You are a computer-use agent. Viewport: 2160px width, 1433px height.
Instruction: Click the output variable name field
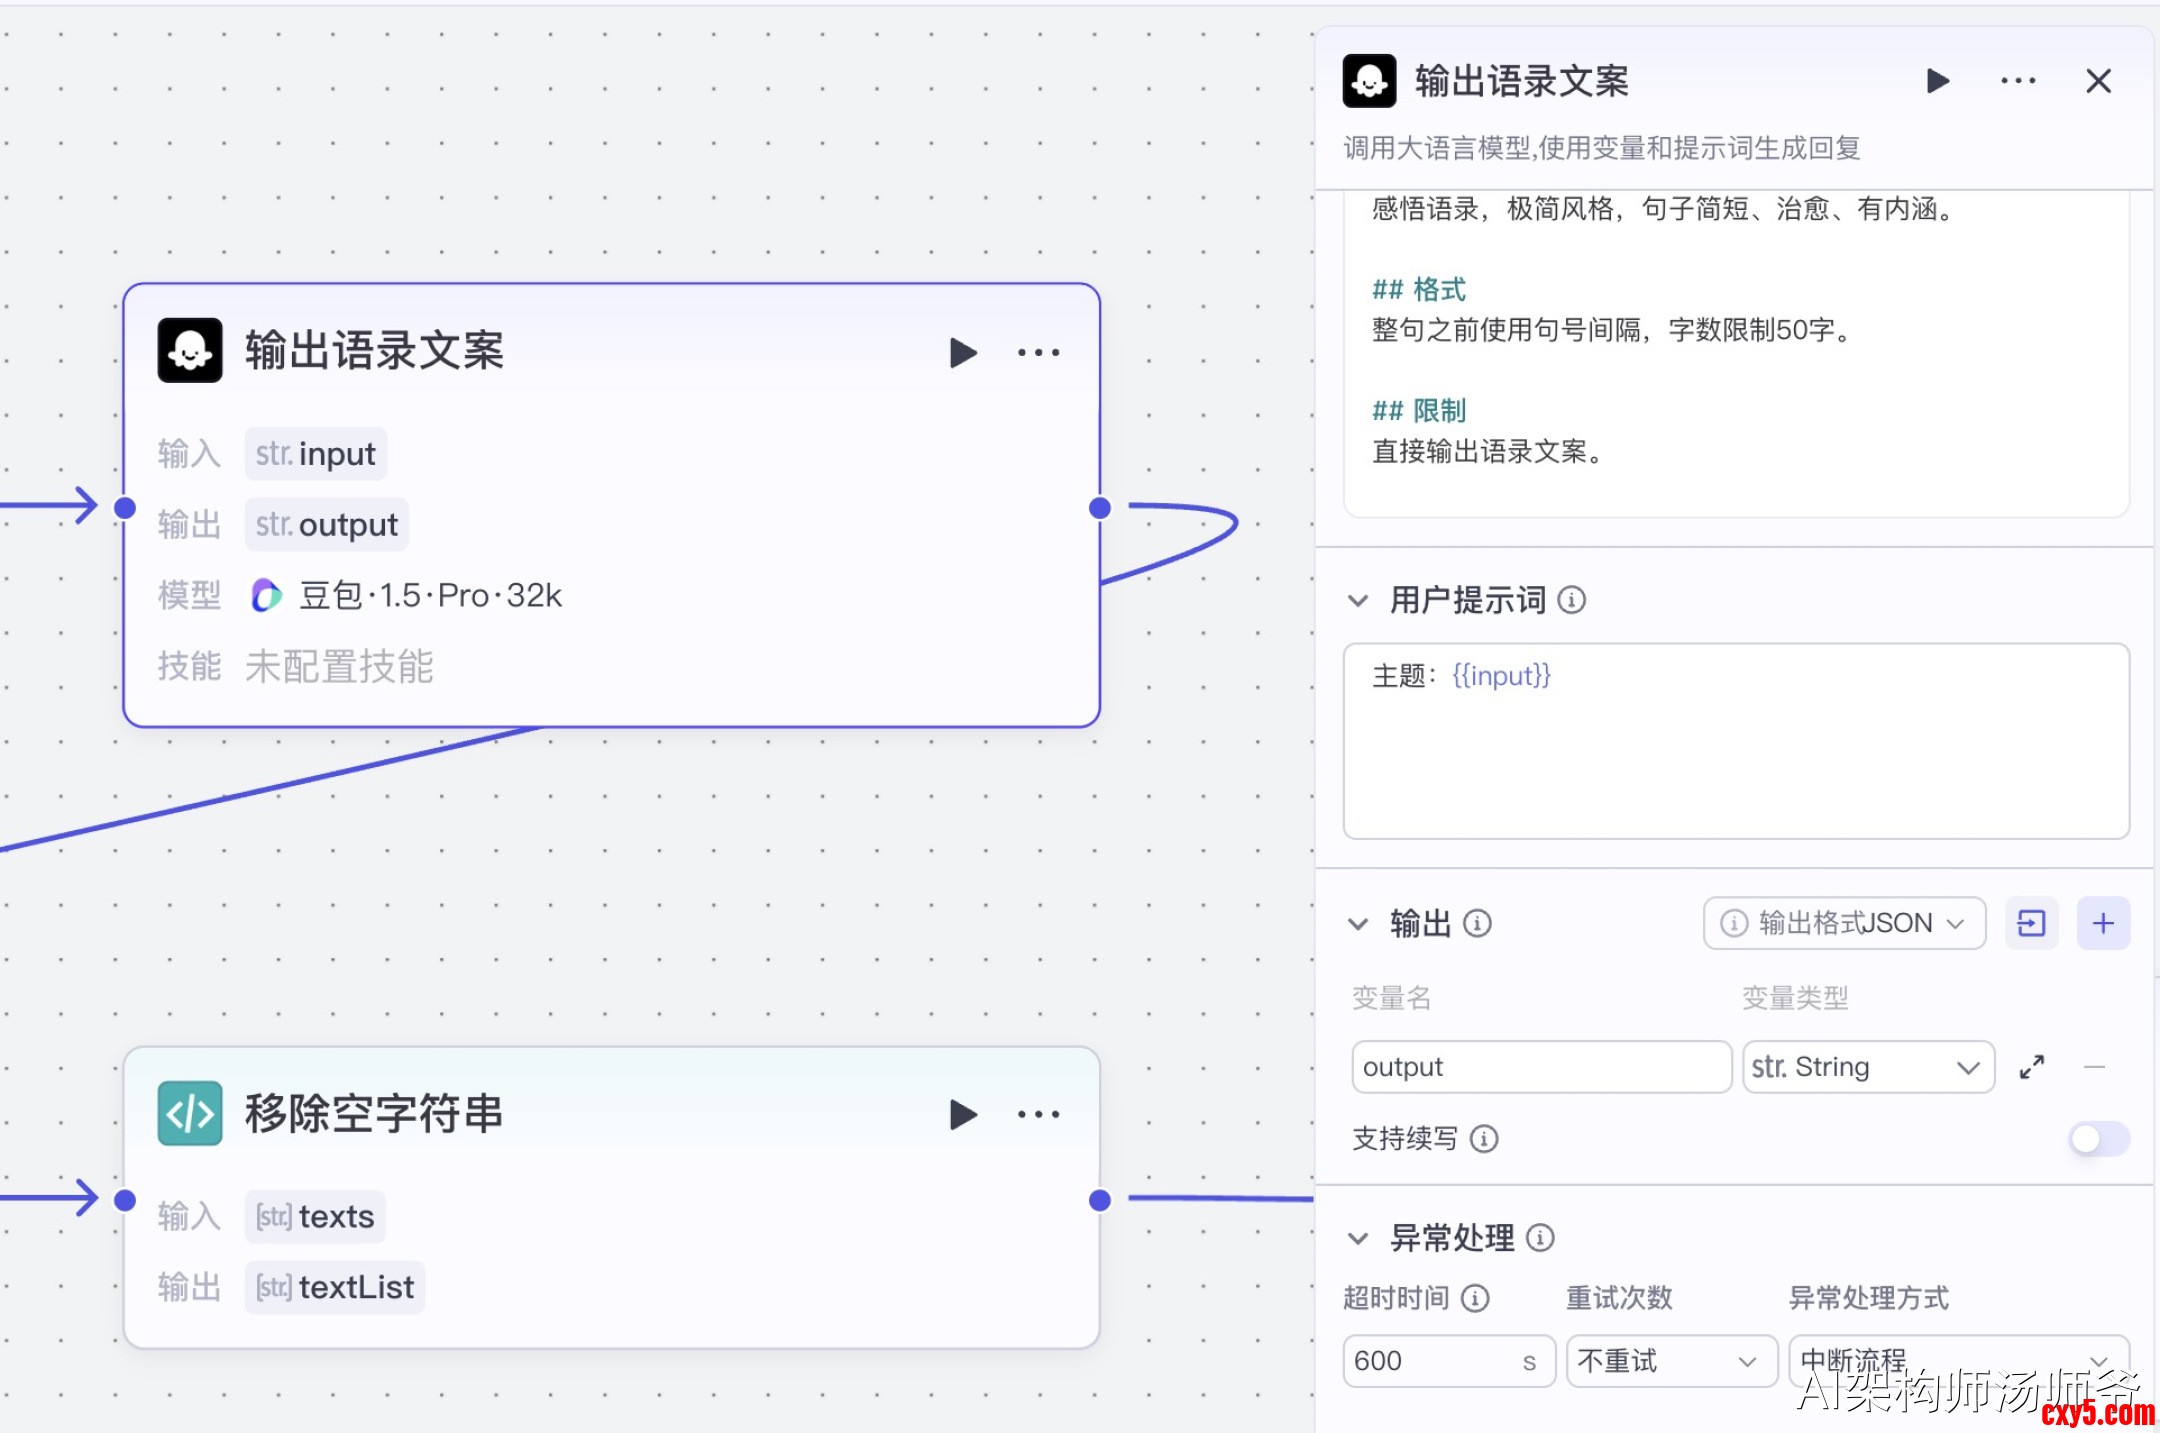pyautogui.click(x=1540, y=1067)
